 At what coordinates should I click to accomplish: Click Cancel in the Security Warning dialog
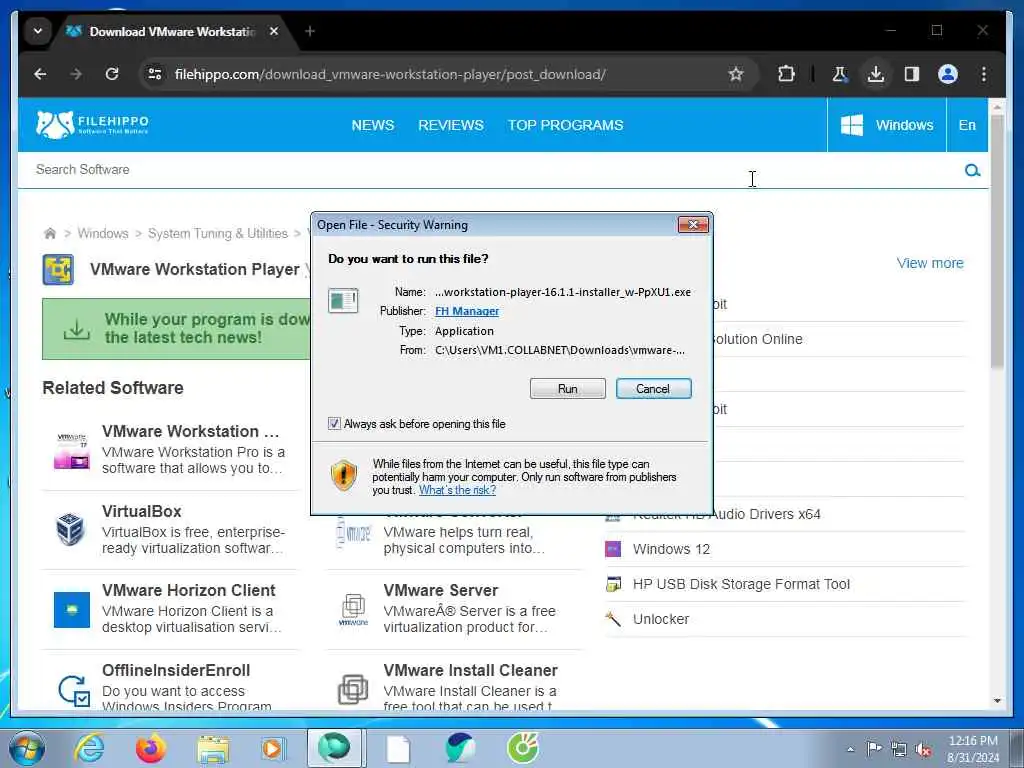click(x=653, y=389)
